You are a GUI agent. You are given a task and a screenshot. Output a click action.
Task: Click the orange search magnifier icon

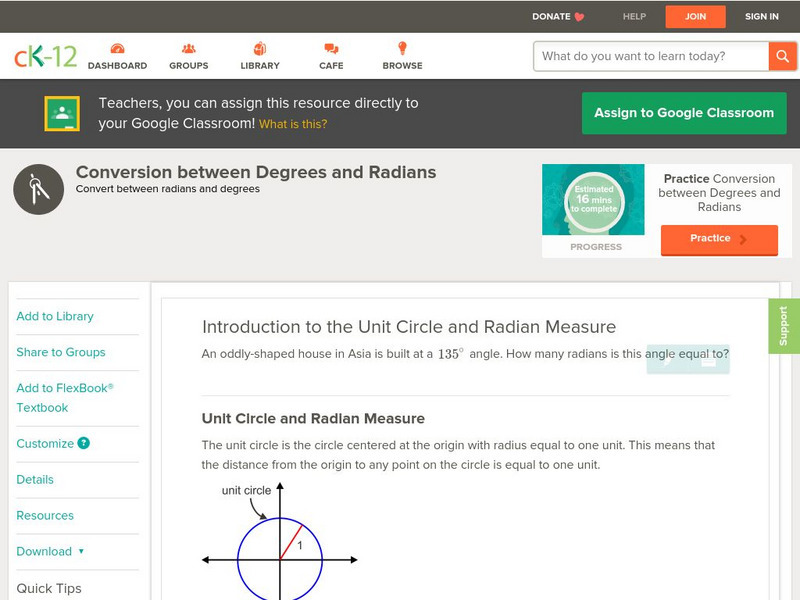pyautogui.click(x=783, y=56)
